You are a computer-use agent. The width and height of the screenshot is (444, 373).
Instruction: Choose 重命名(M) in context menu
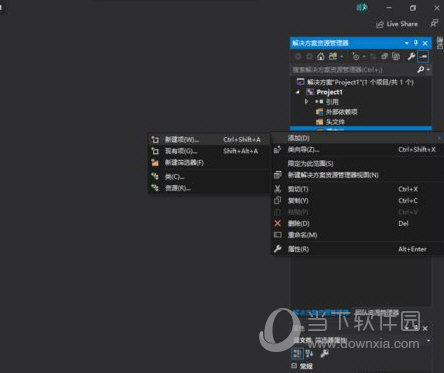(x=358, y=235)
